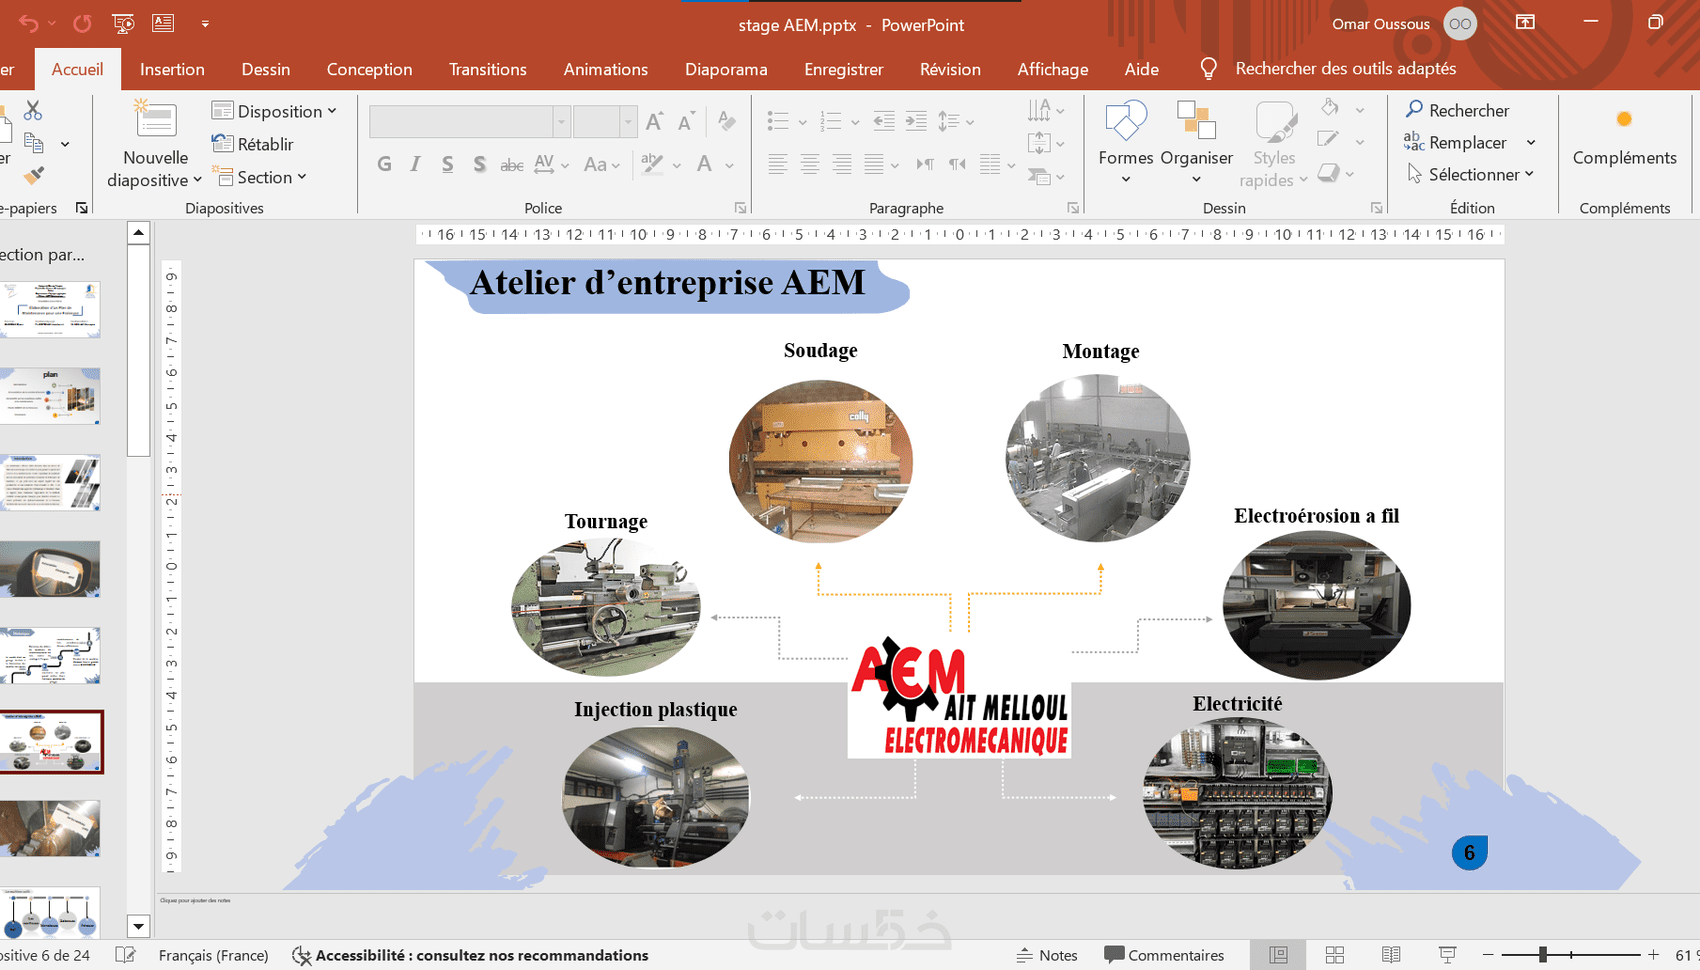This screenshot has width=1700, height=970.
Task: Open spell check icon in status bar
Action: tap(126, 955)
